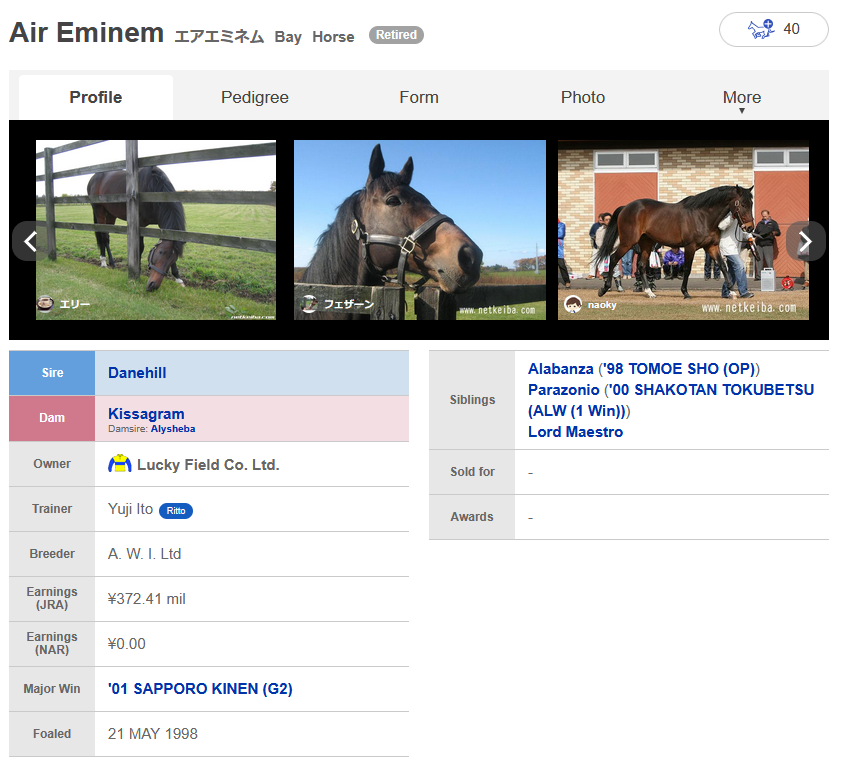The image size is (853, 761).
Task: Click foaled date 21 MAY 1998
Action: pos(153,734)
